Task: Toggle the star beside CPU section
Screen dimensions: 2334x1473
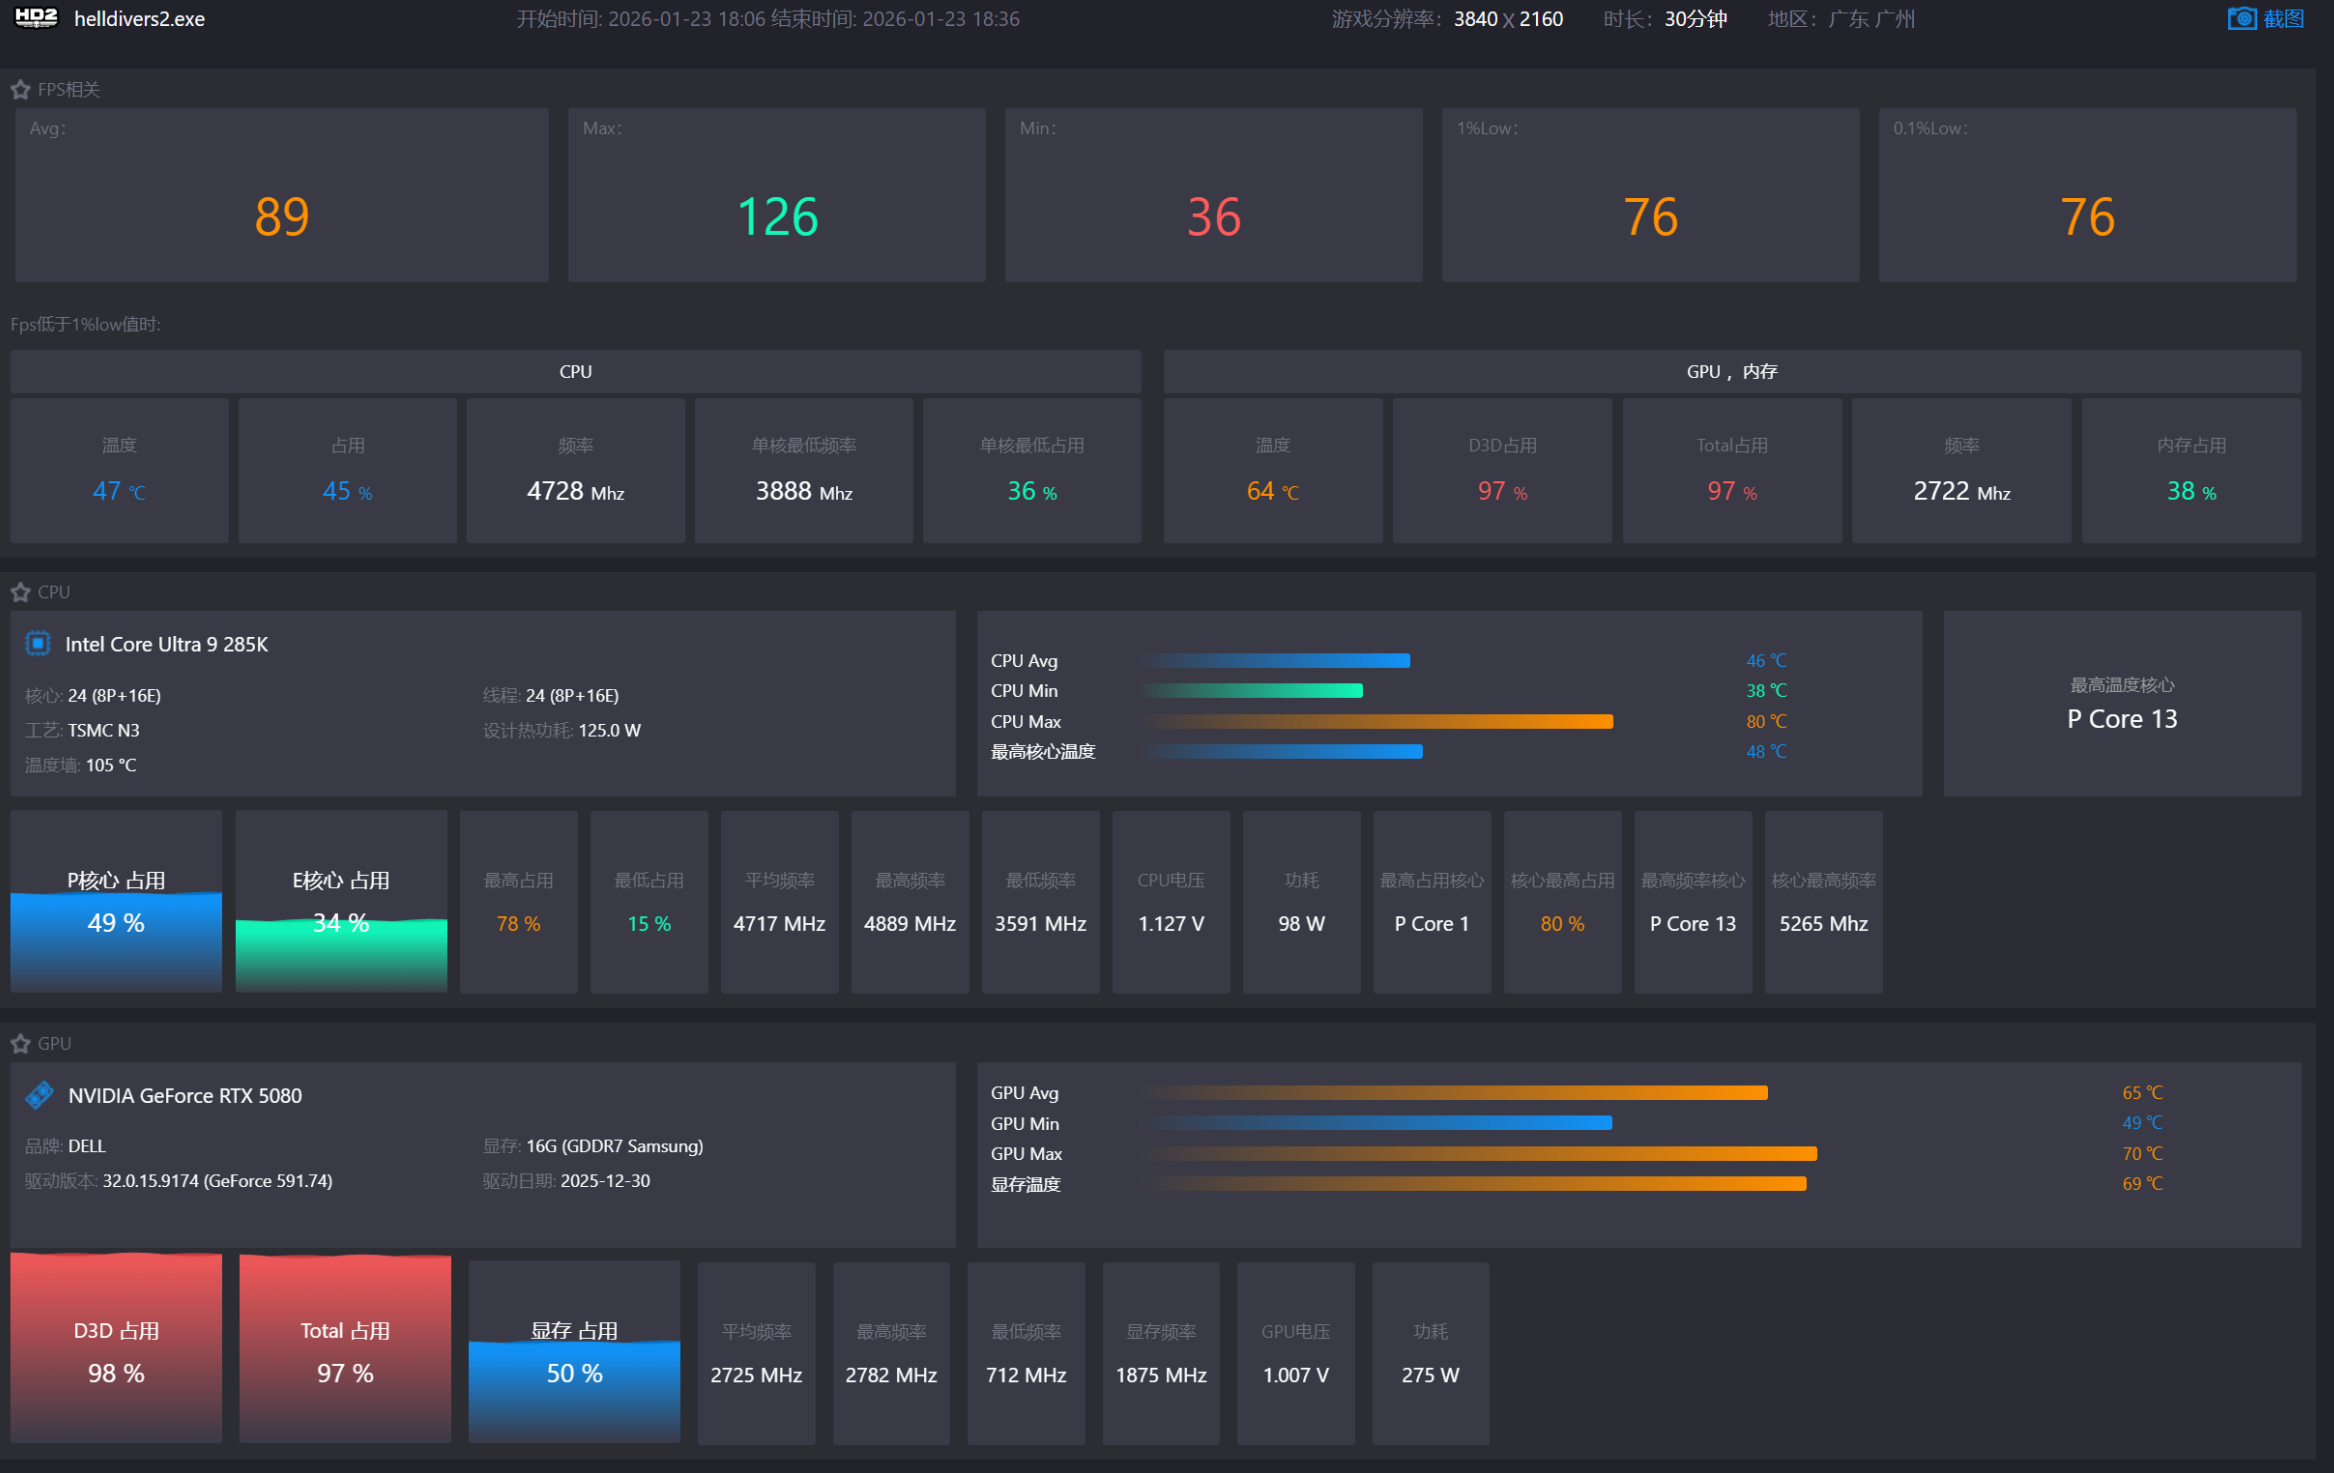Action: [x=20, y=592]
